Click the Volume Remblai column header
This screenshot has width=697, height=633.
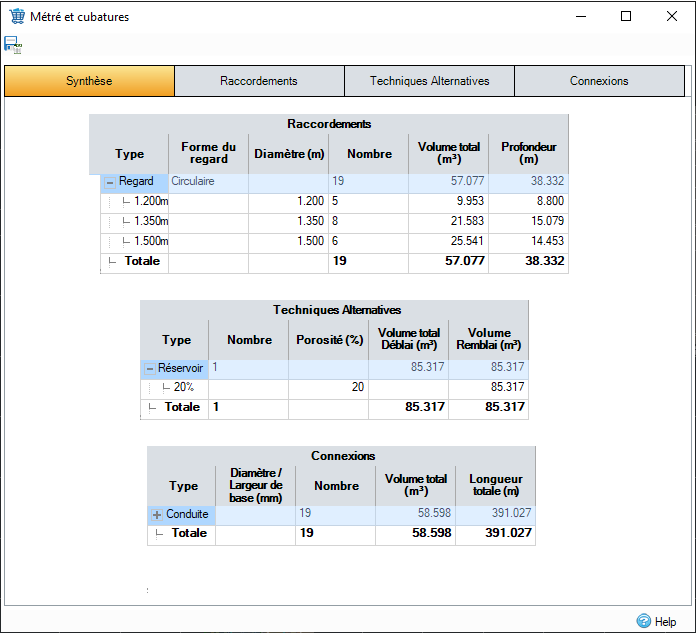tap(489, 339)
